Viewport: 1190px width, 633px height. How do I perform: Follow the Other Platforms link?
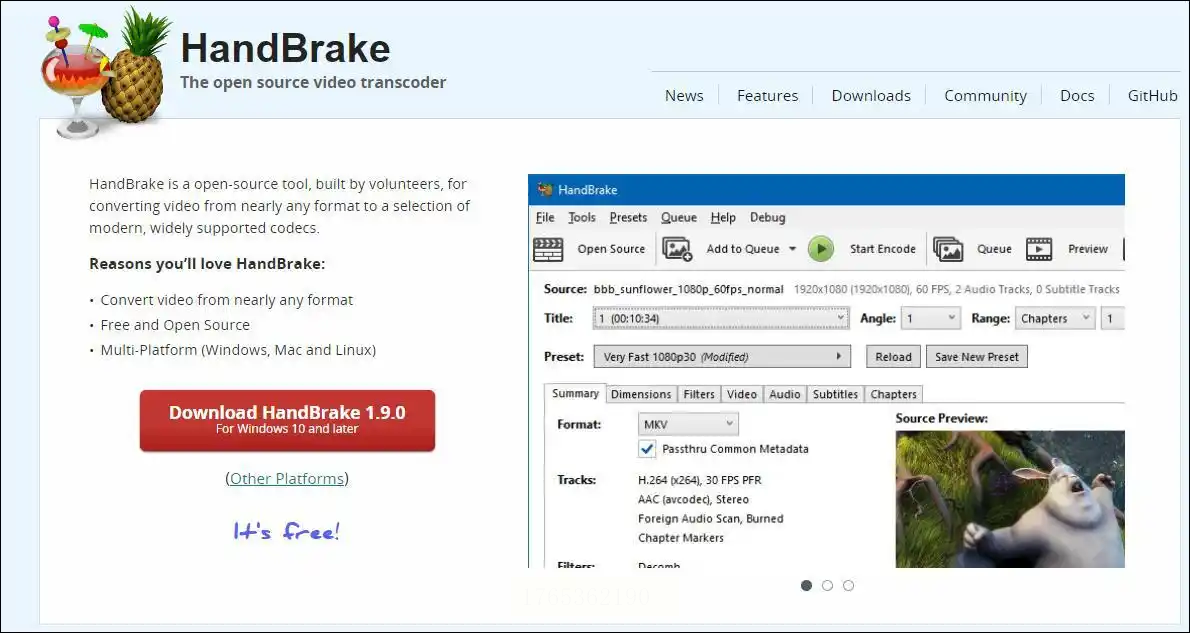point(287,479)
